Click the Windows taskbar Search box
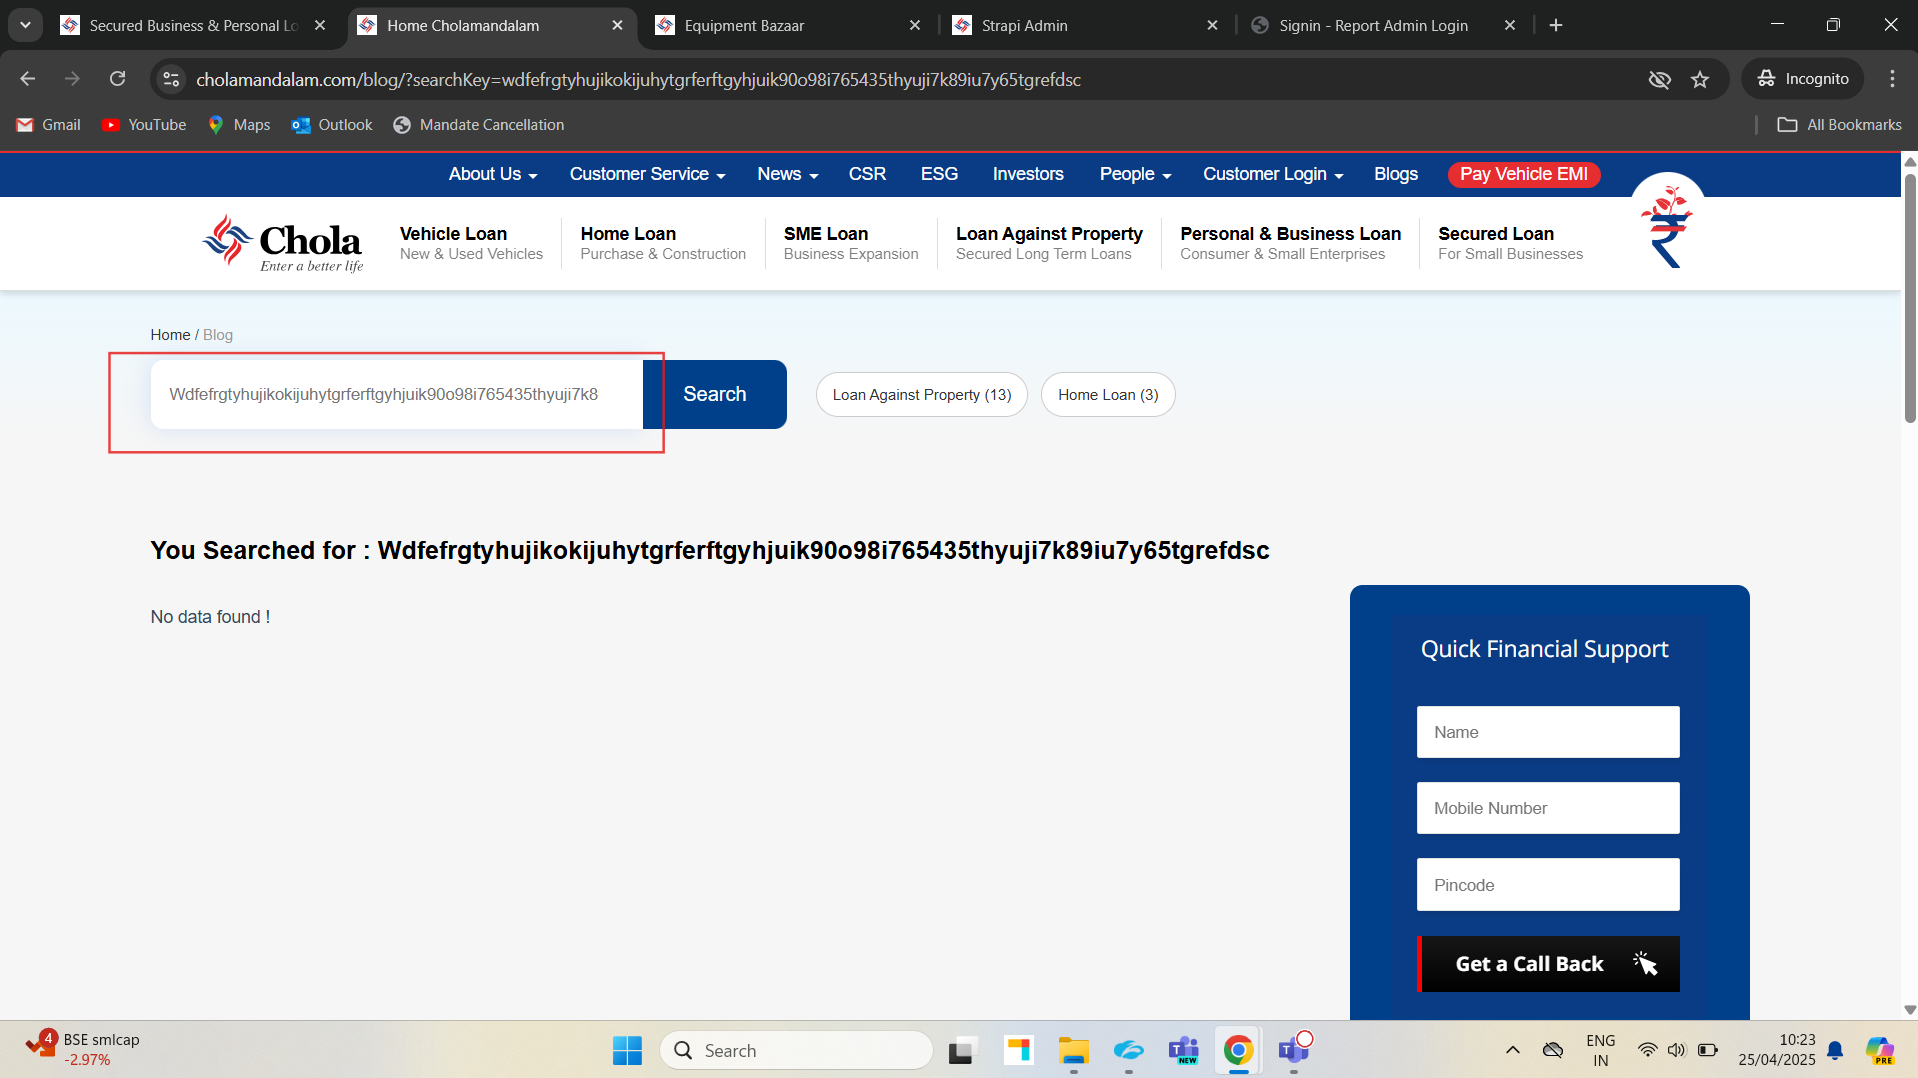This screenshot has width=1918, height=1078. tap(796, 1050)
